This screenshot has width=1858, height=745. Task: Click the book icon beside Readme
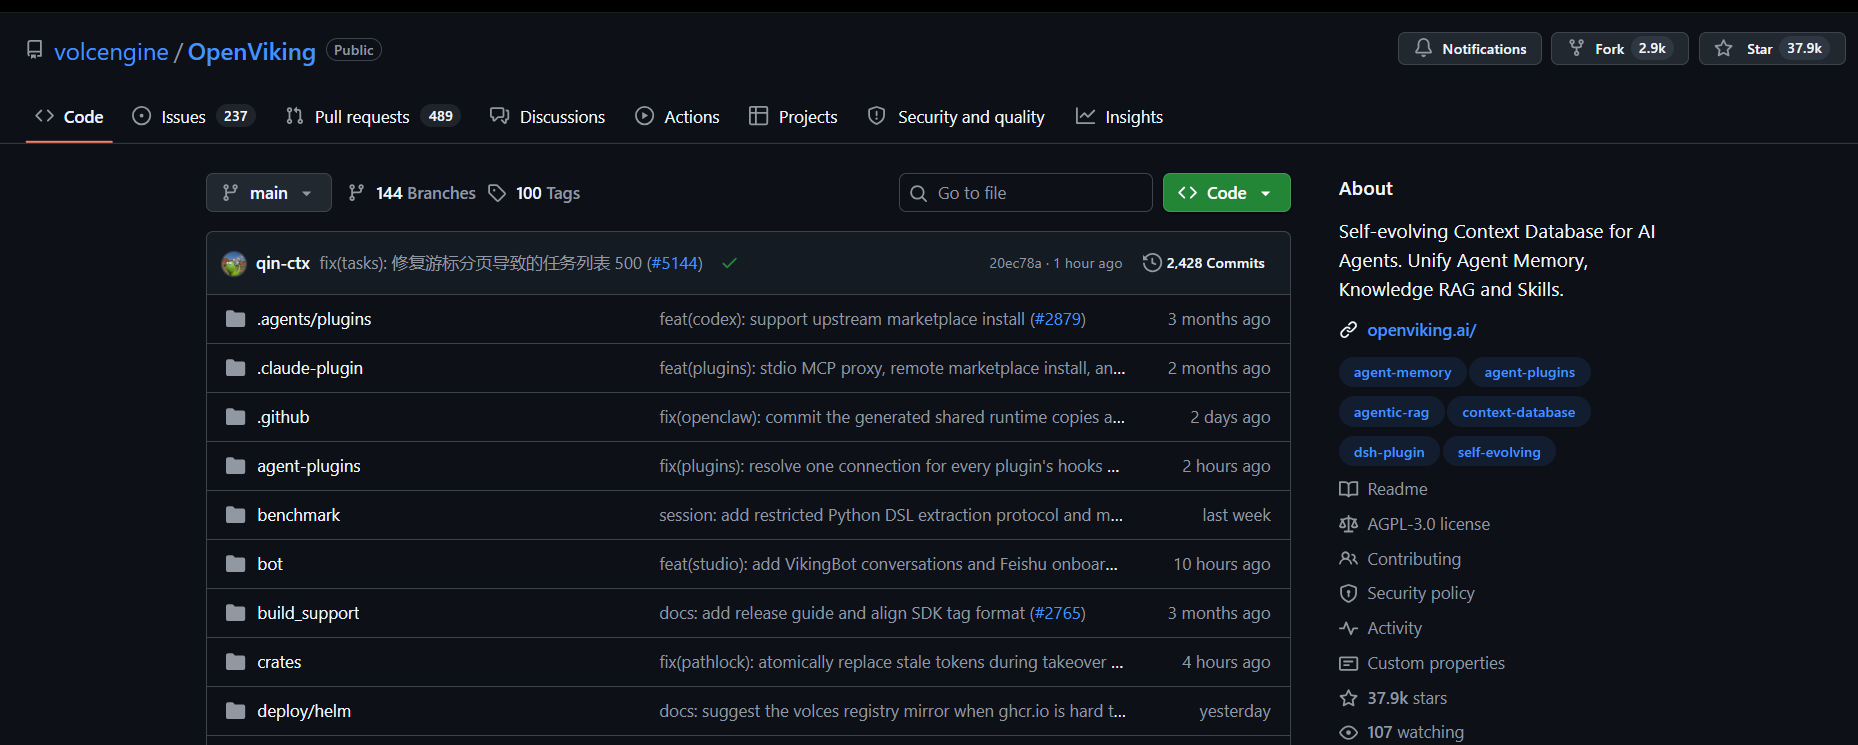1348,489
